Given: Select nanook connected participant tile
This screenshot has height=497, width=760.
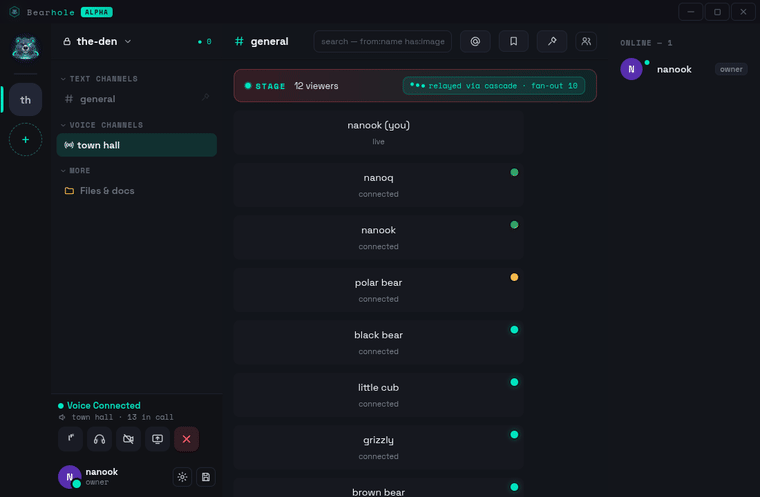Looking at the screenshot, I should [x=379, y=237].
